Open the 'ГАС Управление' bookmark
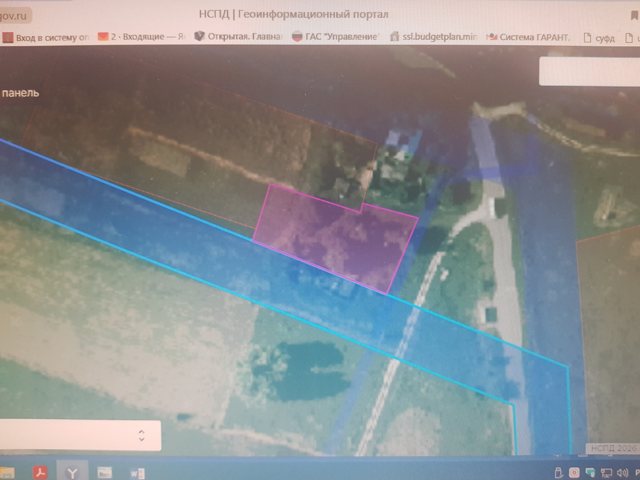640x480 pixels. pyautogui.click(x=336, y=36)
